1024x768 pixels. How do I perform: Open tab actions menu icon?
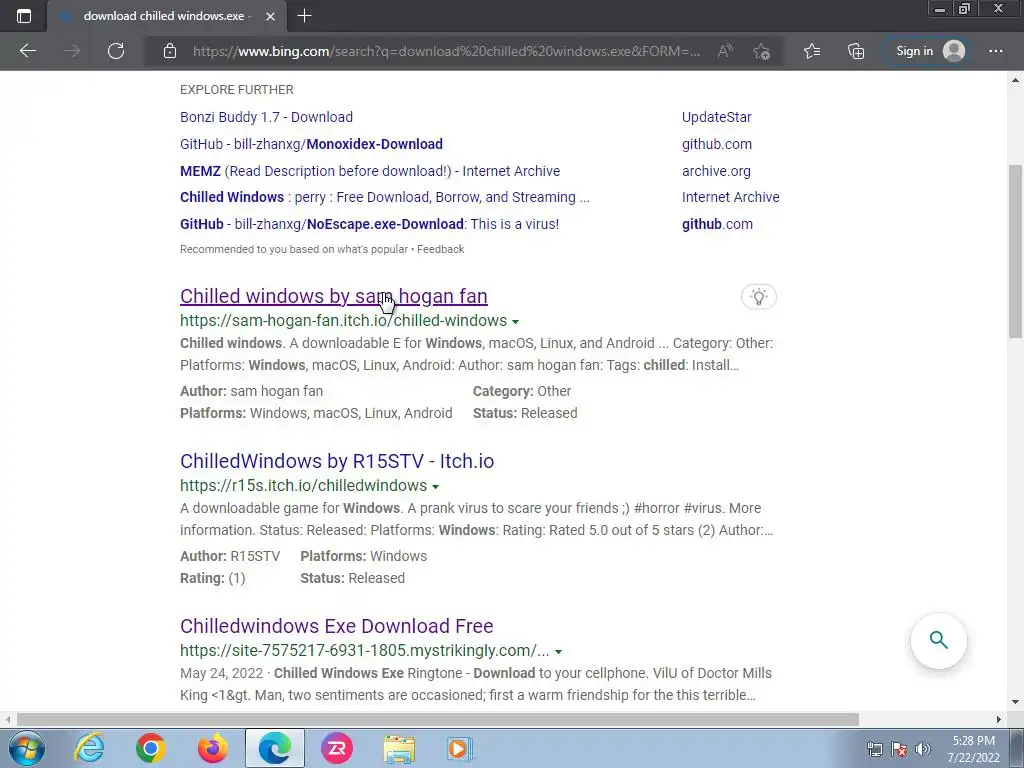click(x=24, y=16)
